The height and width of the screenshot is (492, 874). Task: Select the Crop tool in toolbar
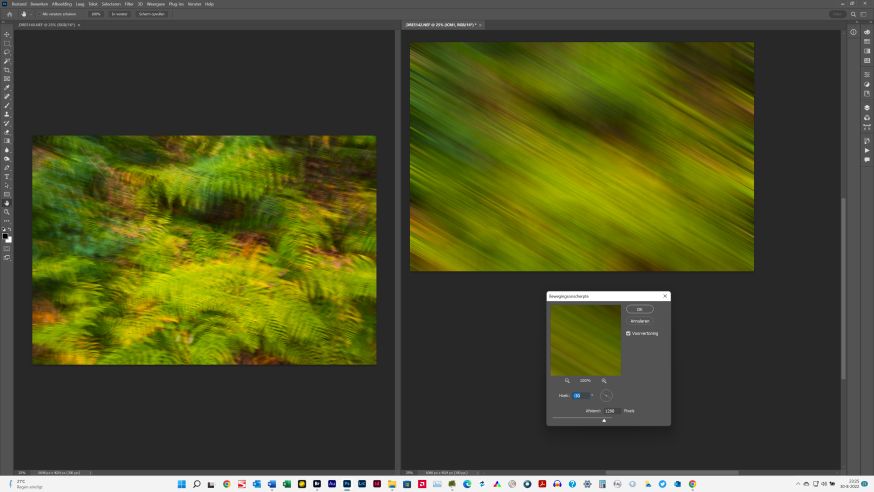[7, 70]
